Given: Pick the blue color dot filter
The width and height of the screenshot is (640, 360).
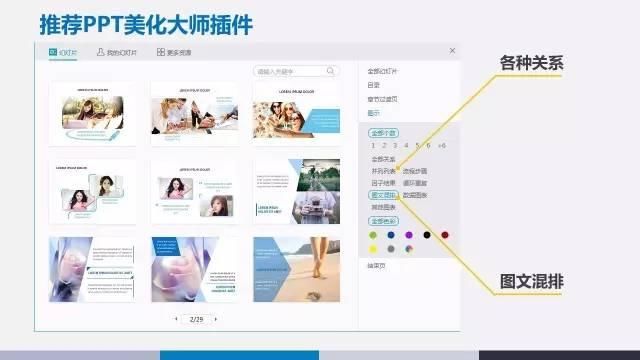Looking at the screenshot, I should pos(391,235).
